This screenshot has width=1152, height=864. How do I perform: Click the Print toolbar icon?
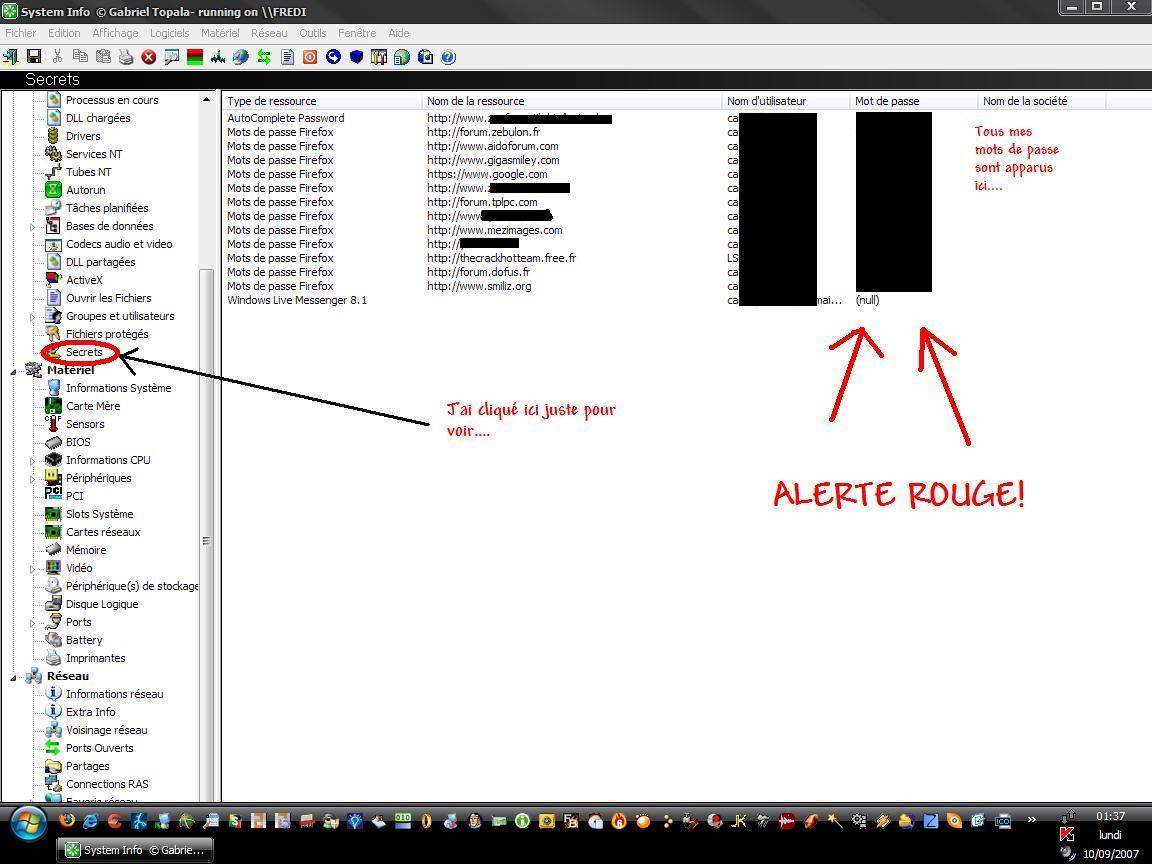coord(126,57)
